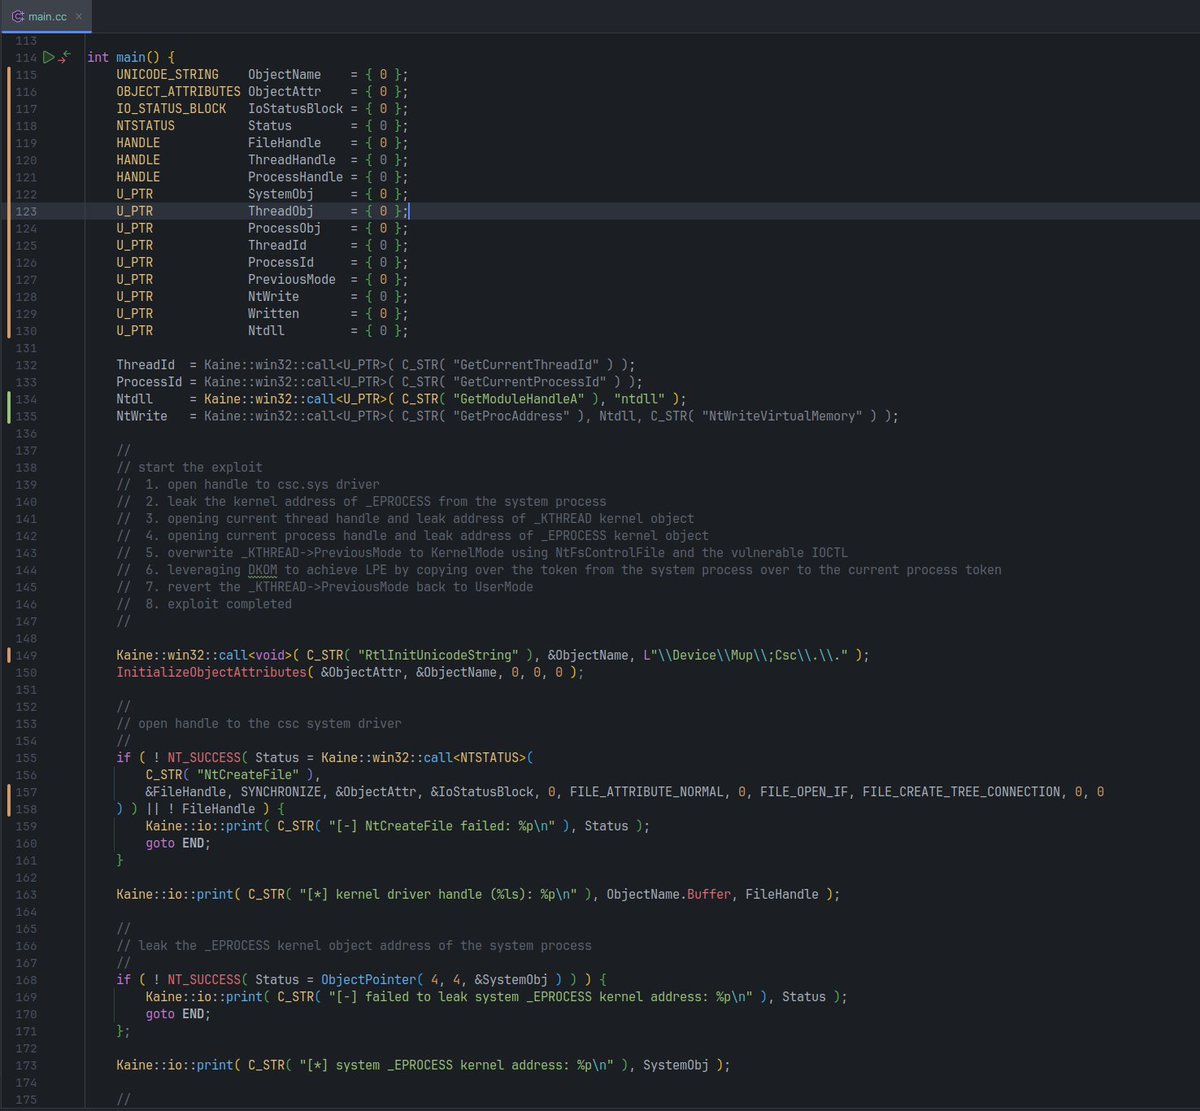Click the "GetProcAddress" string literal
The height and width of the screenshot is (1111, 1200).
click(x=512, y=416)
